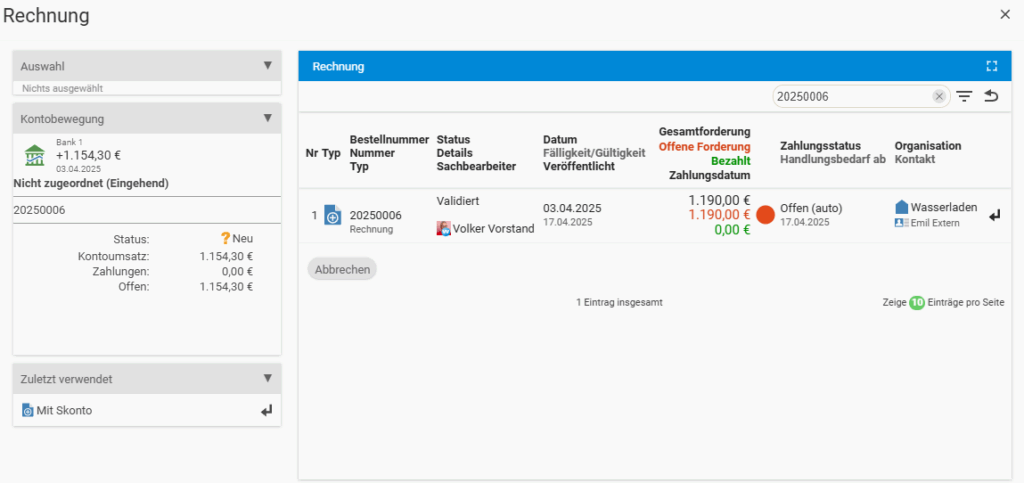This screenshot has height=483, width=1024.
Task: Sort by Status column header
Action: 453,140
